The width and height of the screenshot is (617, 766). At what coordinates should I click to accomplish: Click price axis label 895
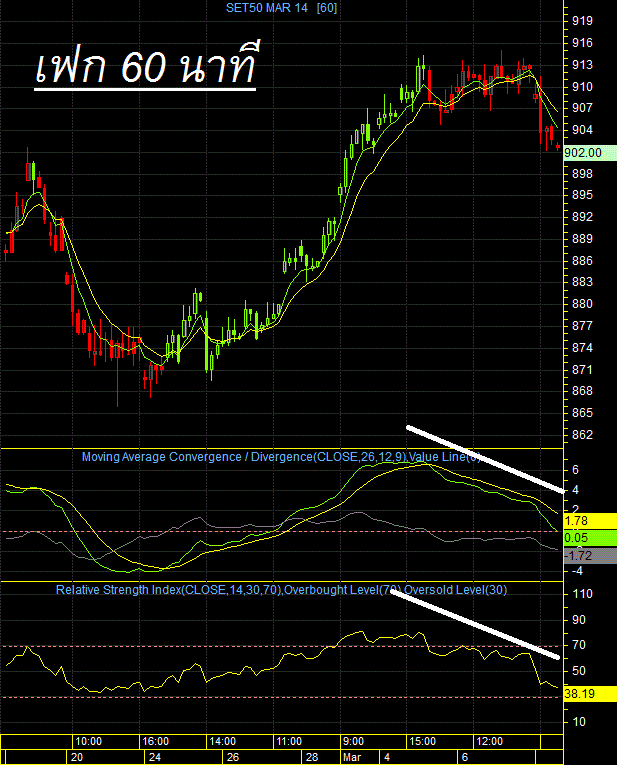pyautogui.click(x=582, y=195)
